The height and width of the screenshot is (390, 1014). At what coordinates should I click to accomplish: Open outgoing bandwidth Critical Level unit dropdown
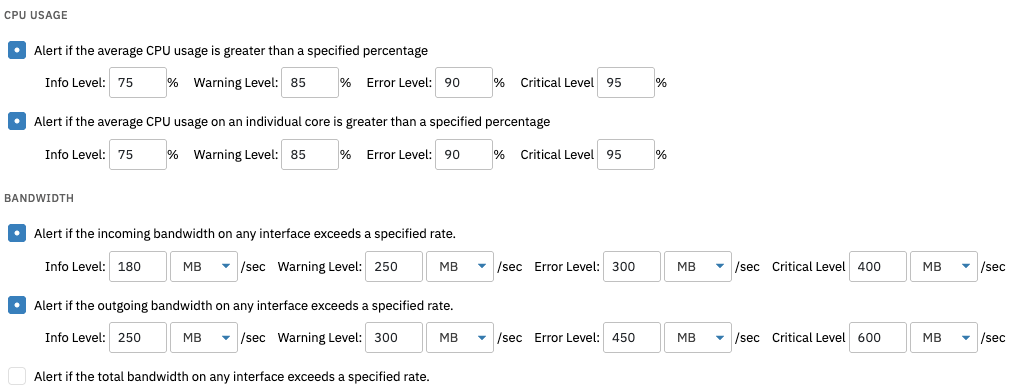click(x=944, y=338)
